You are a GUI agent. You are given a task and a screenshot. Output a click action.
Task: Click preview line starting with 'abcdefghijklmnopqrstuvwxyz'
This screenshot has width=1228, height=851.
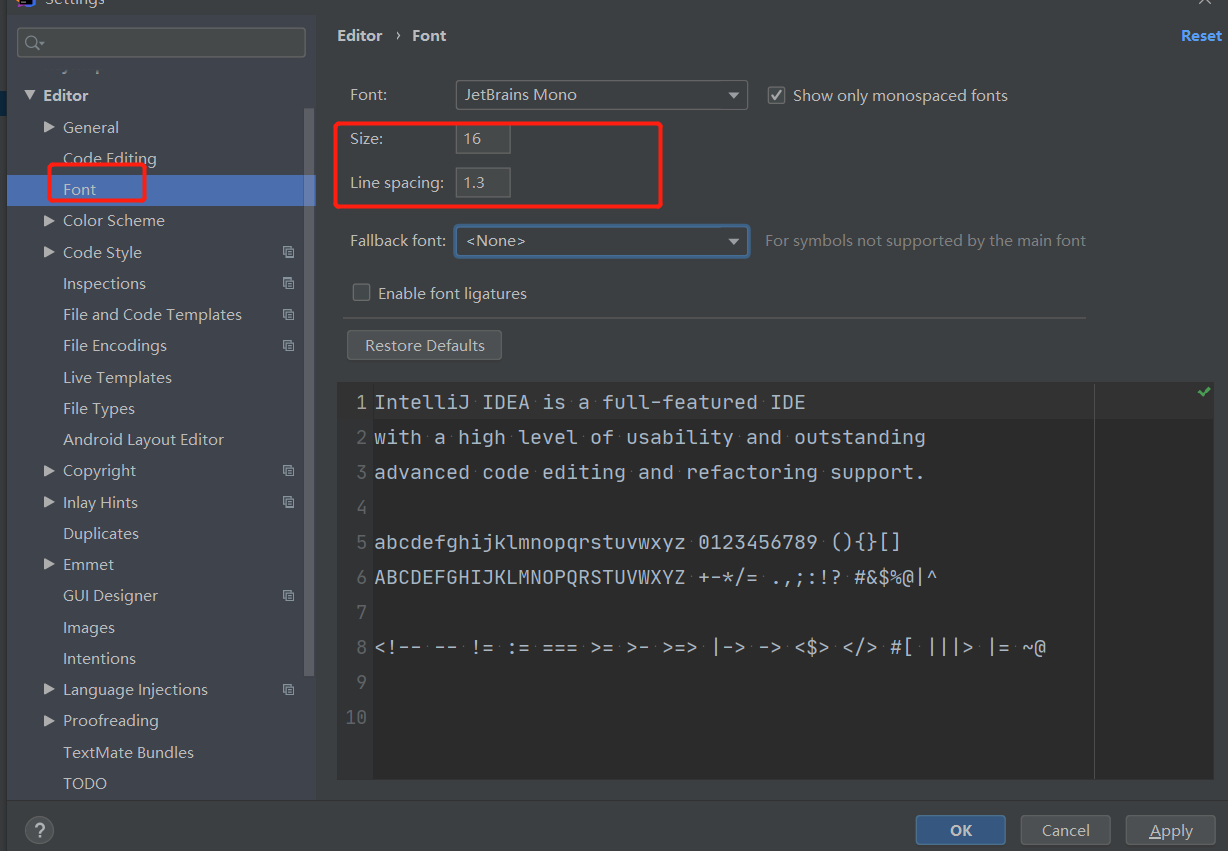[x=638, y=542]
